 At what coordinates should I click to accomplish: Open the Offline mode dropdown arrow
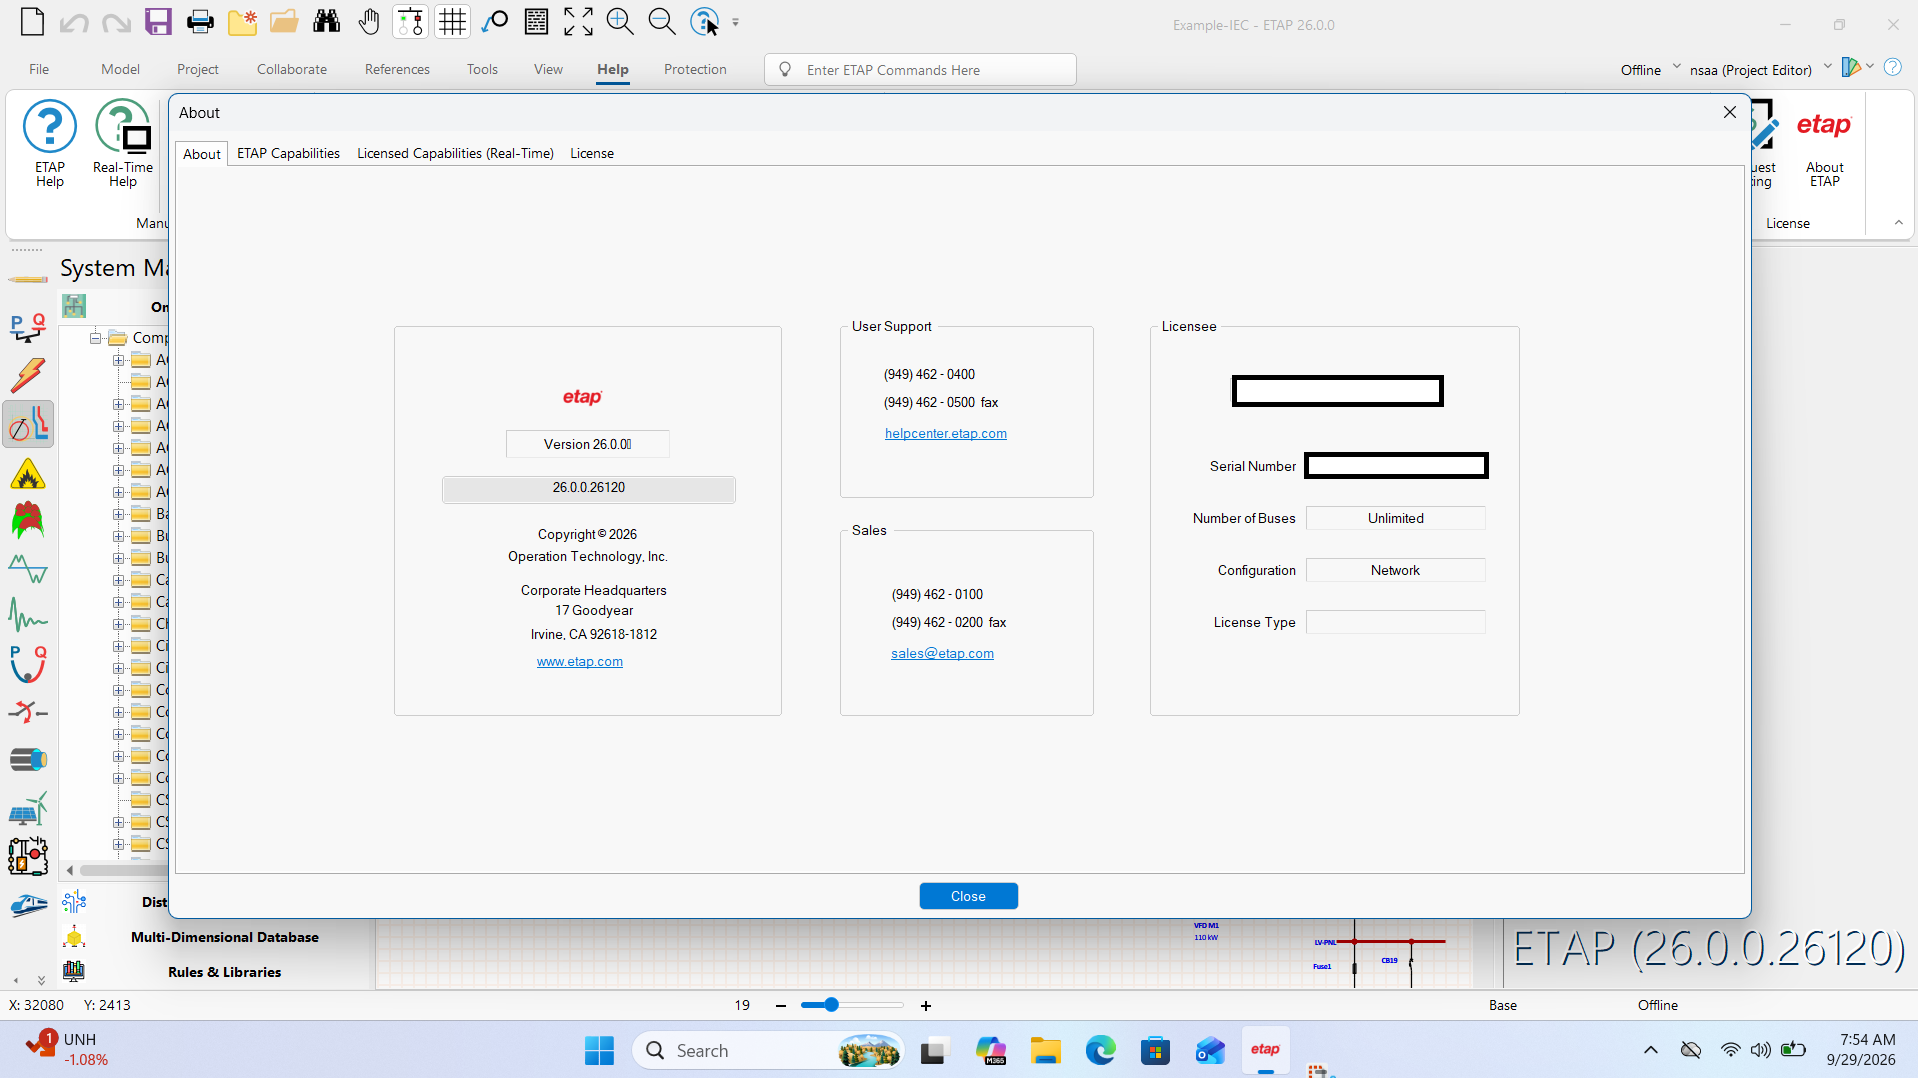pyautogui.click(x=1677, y=67)
